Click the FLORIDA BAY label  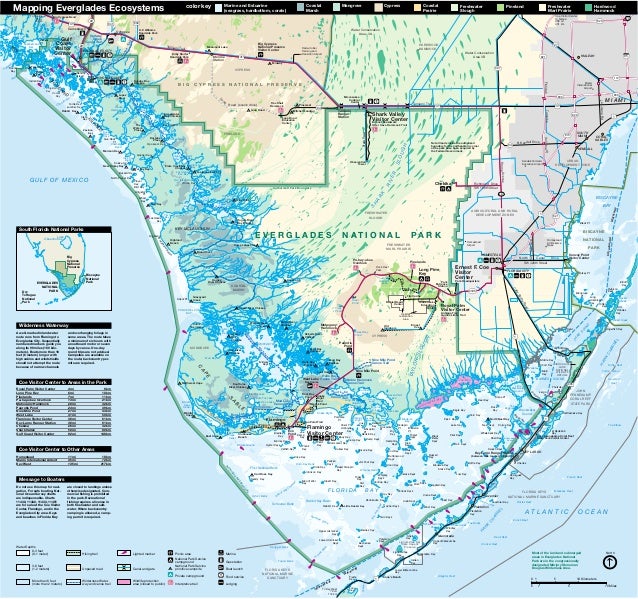click(353, 490)
